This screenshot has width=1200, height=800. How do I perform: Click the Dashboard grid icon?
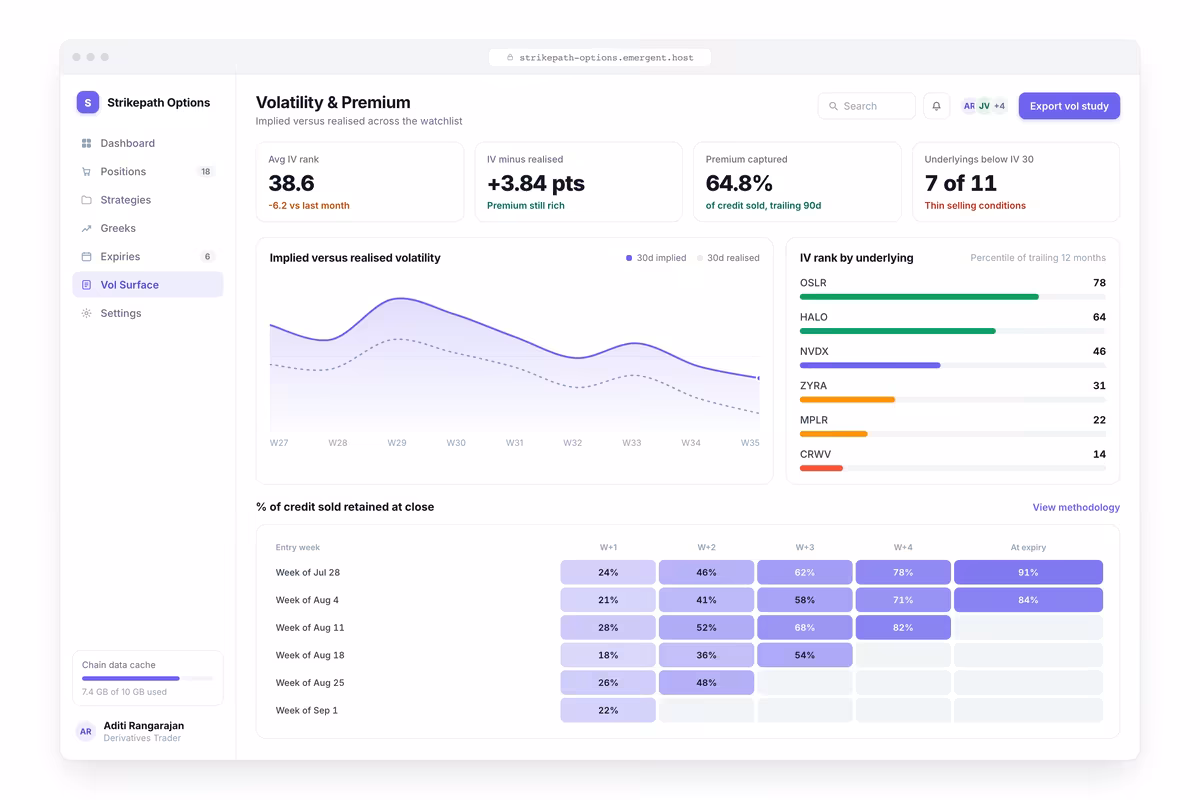click(x=87, y=143)
